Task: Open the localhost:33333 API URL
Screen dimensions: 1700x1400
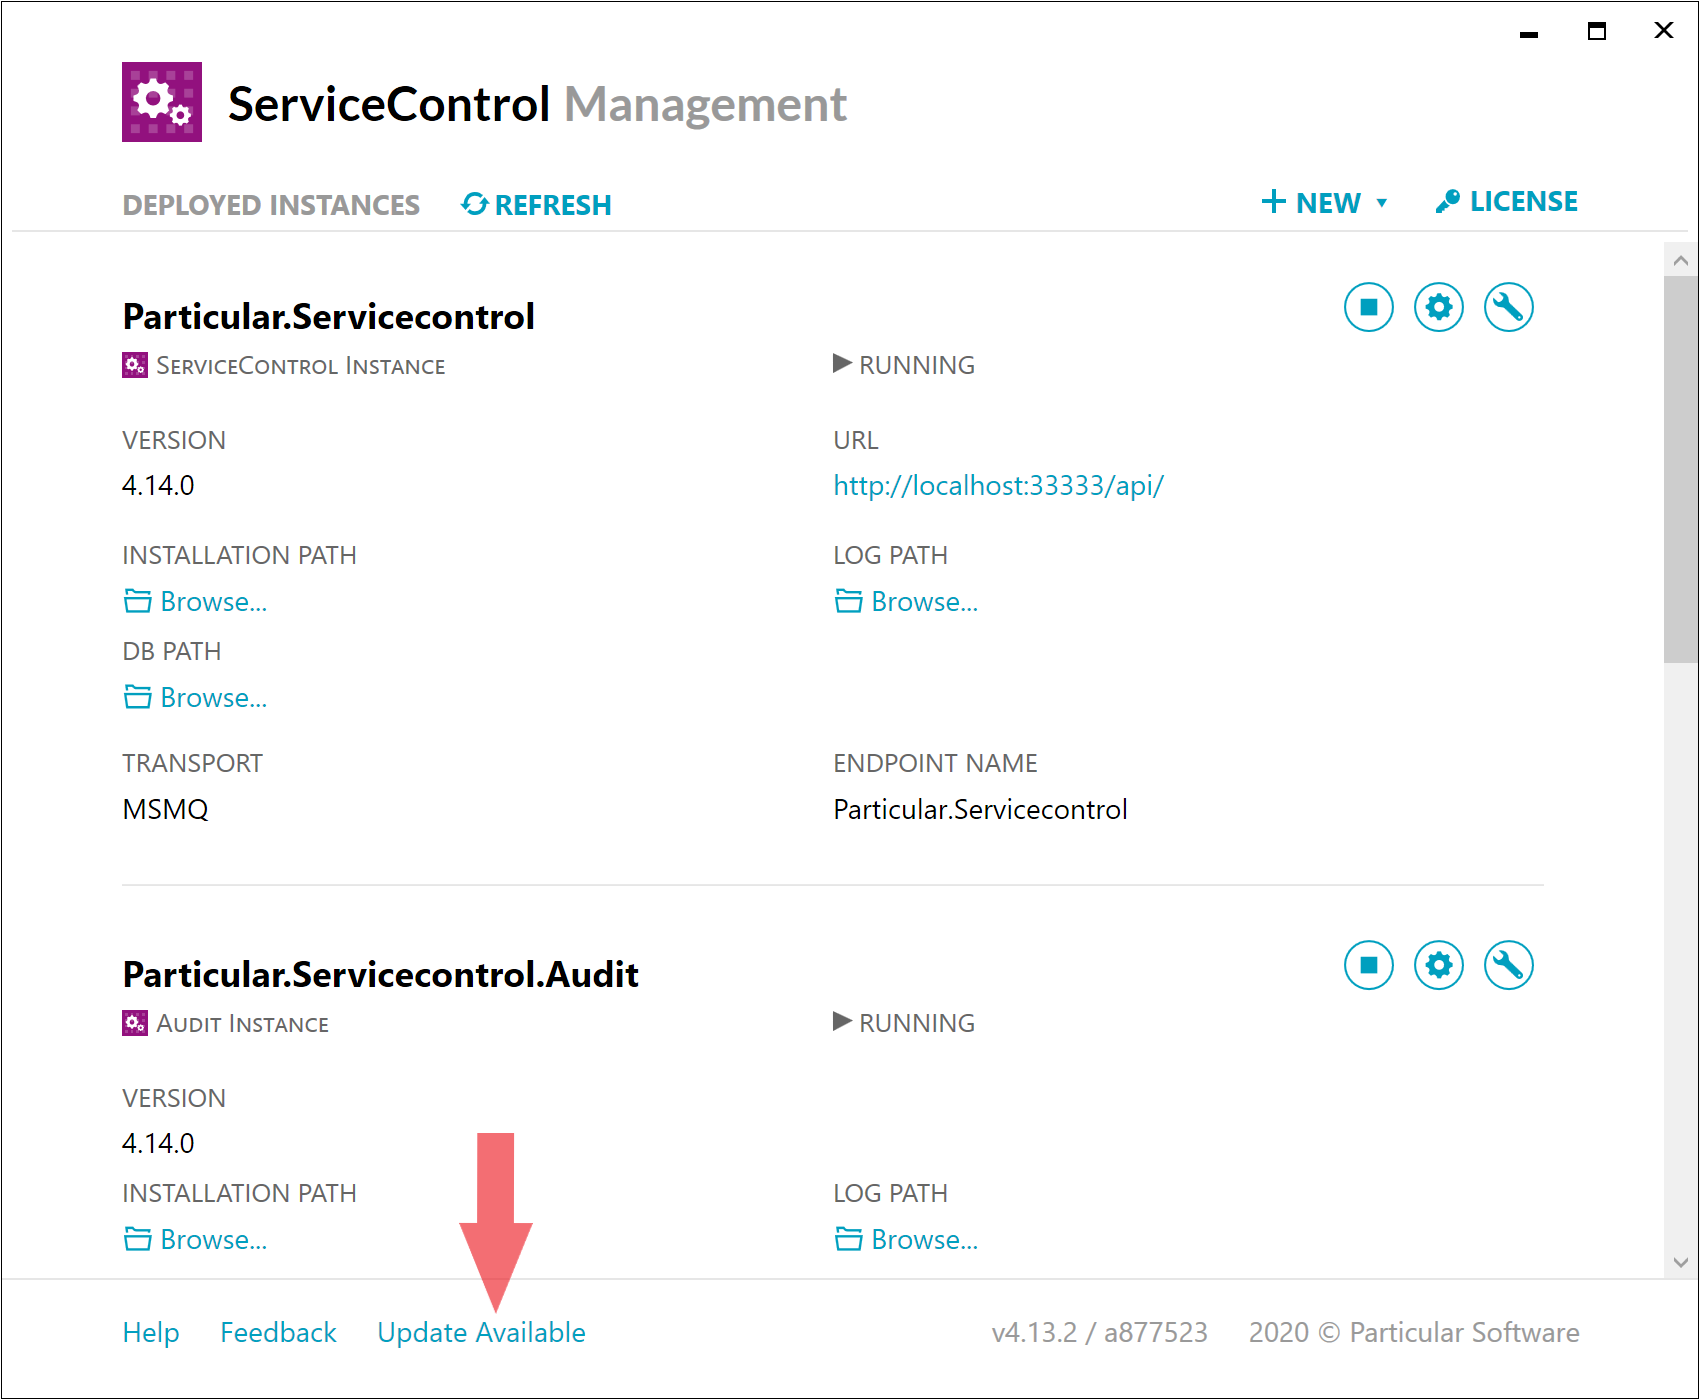Action: (x=998, y=486)
